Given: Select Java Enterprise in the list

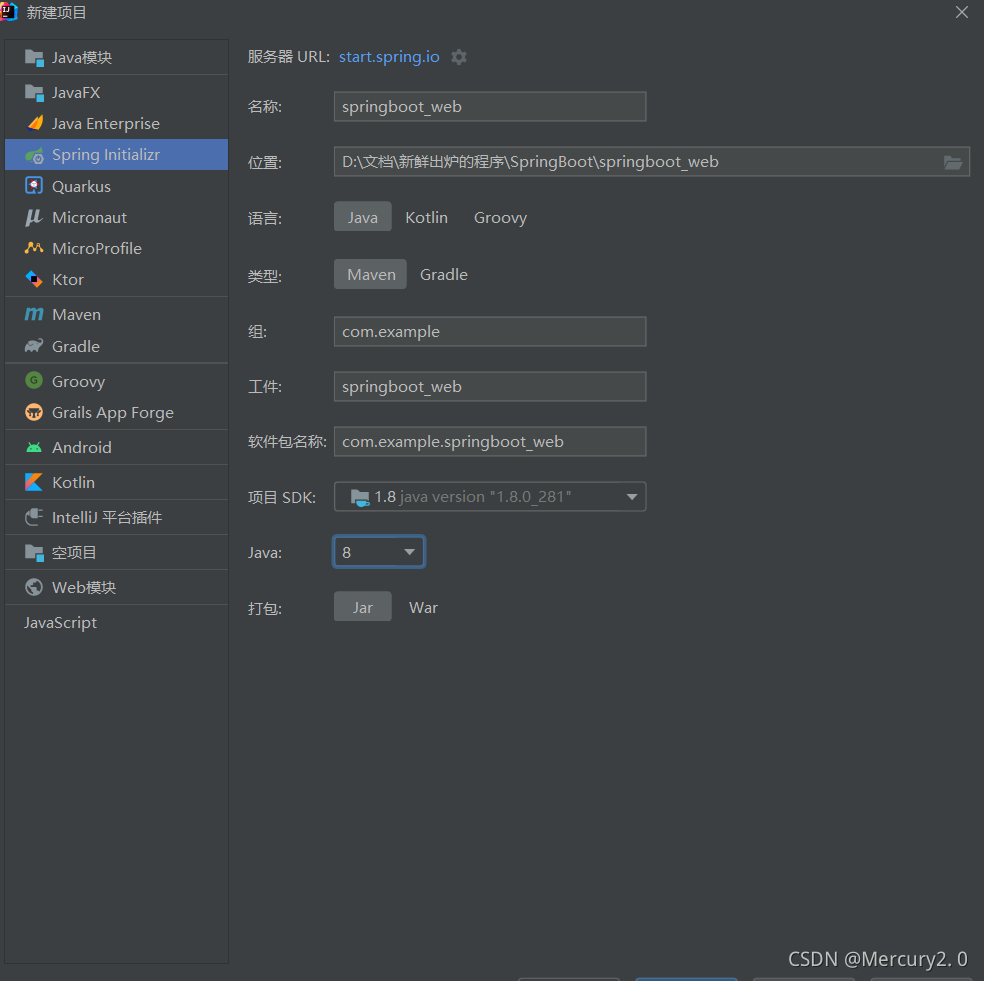Looking at the screenshot, I should click(117, 124).
